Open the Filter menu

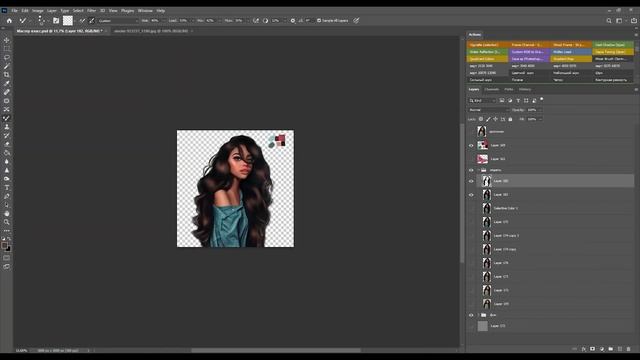[91, 11]
